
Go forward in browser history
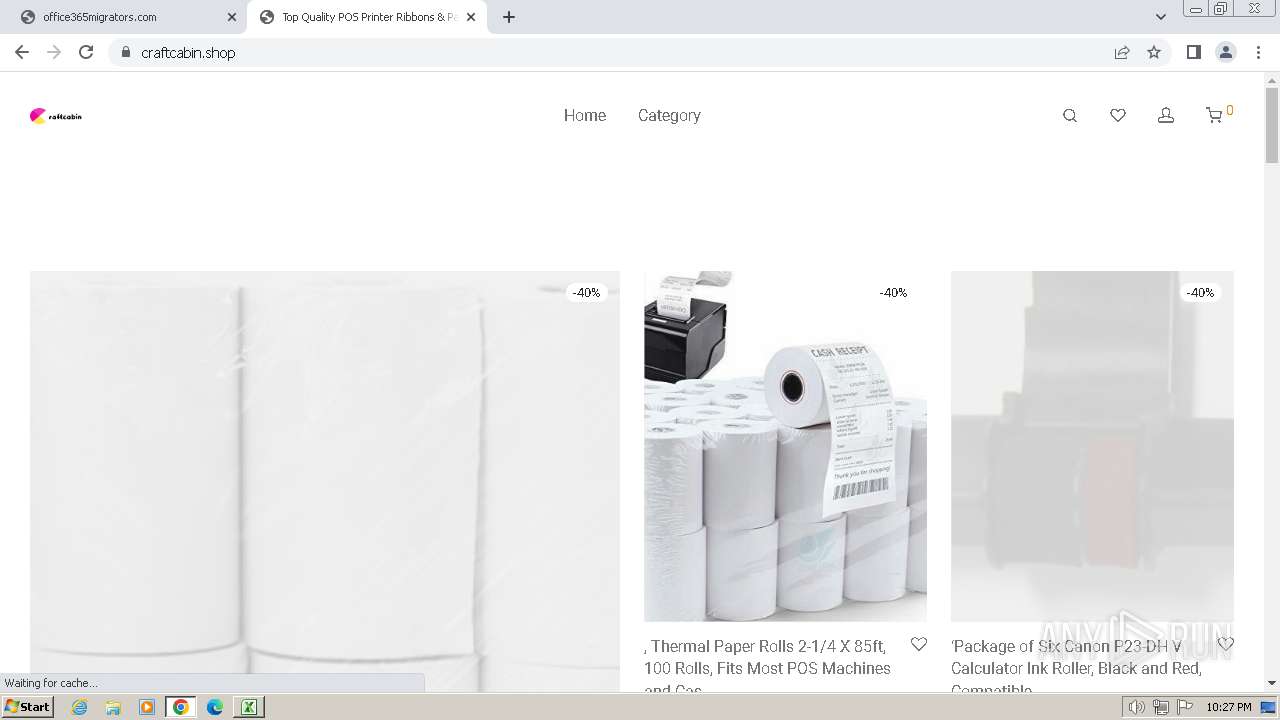point(54,52)
